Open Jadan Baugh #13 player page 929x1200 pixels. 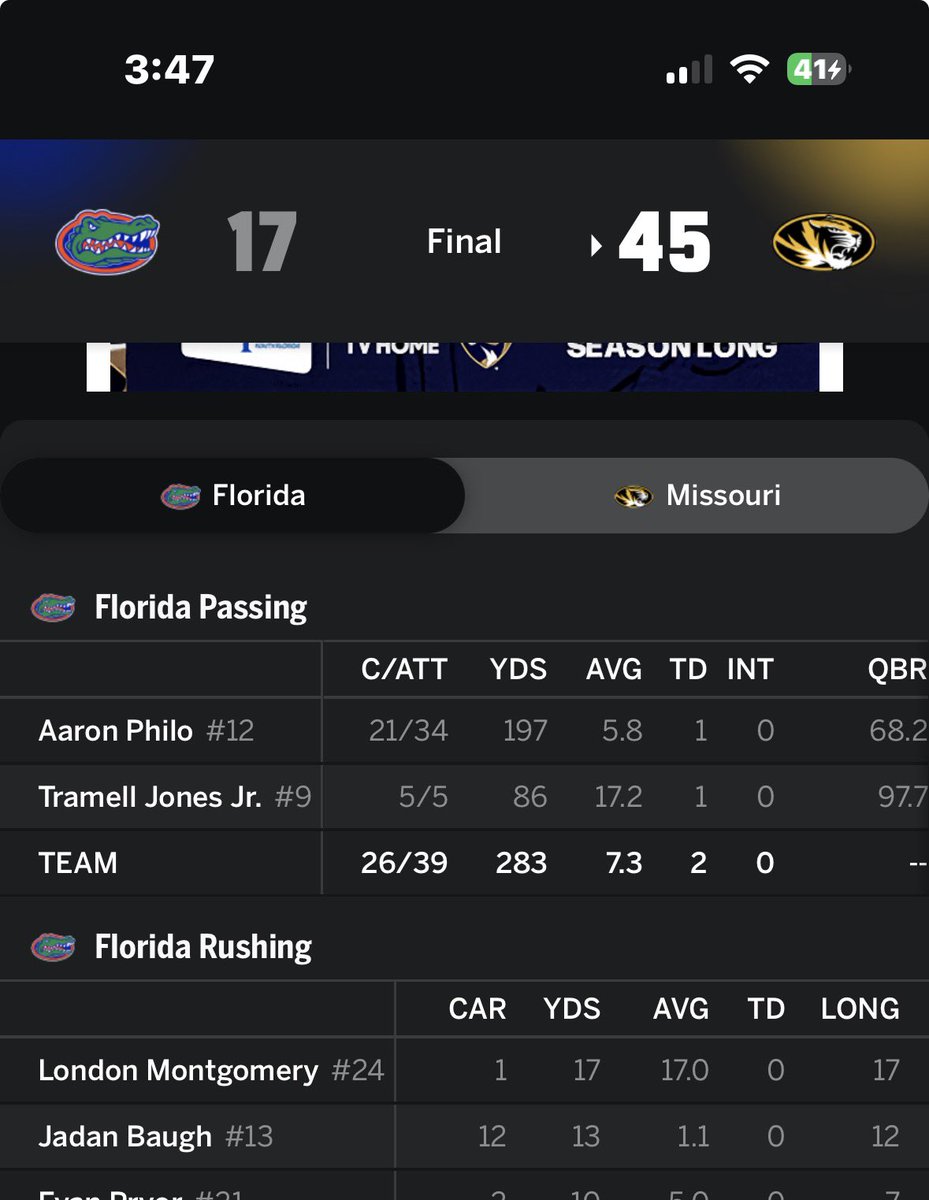click(155, 1136)
